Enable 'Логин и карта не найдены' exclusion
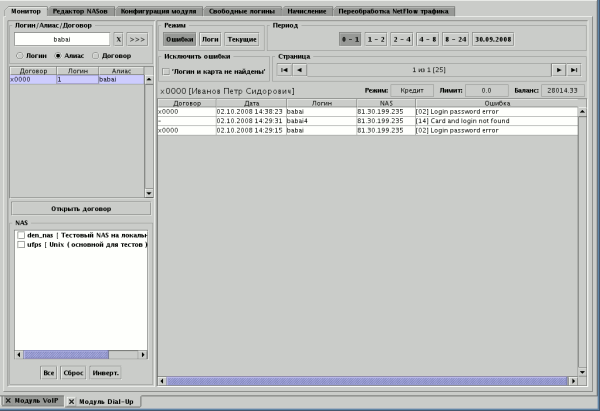This screenshot has height=411, width=600. tap(166, 72)
